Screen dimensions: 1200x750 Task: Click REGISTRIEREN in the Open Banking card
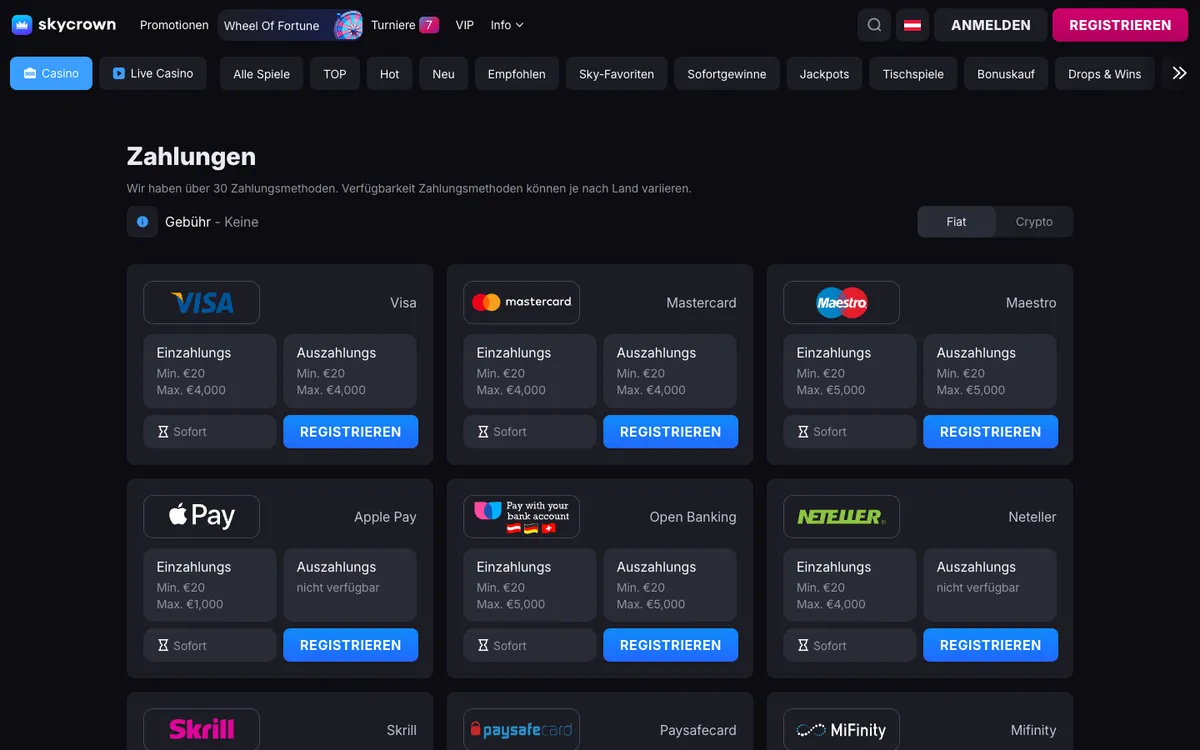click(x=671, y=646)
